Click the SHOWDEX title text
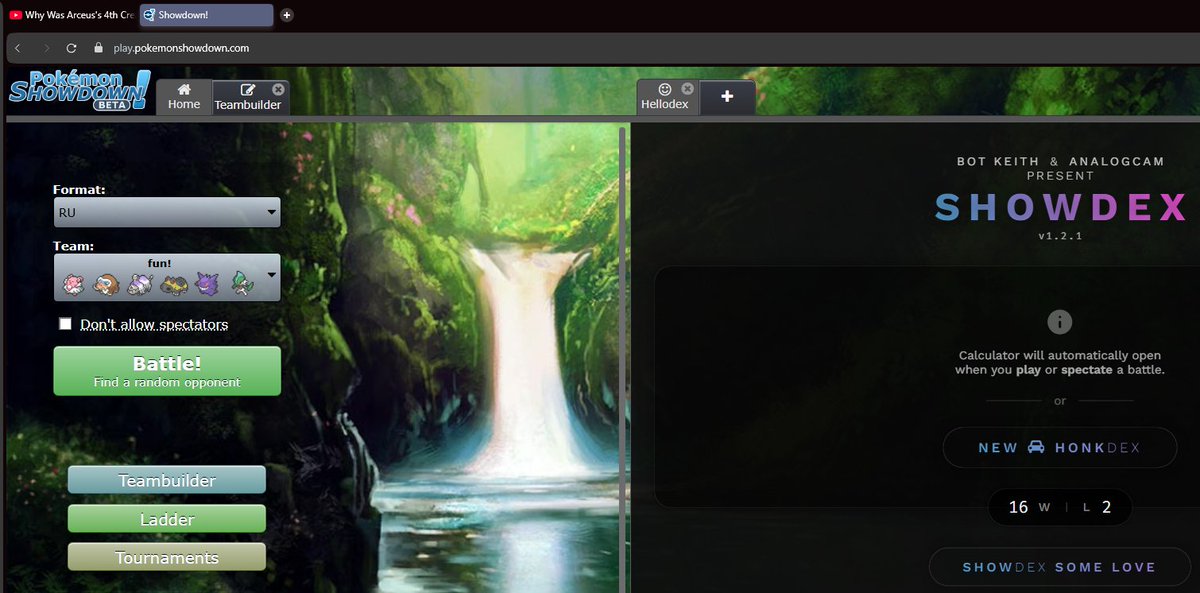 pos(1061,207)
